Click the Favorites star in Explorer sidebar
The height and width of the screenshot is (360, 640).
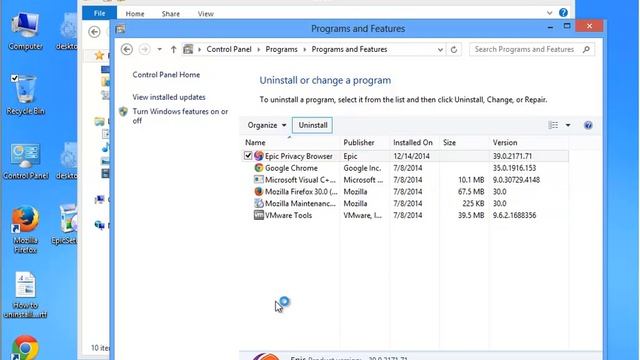tap(99, 55)
